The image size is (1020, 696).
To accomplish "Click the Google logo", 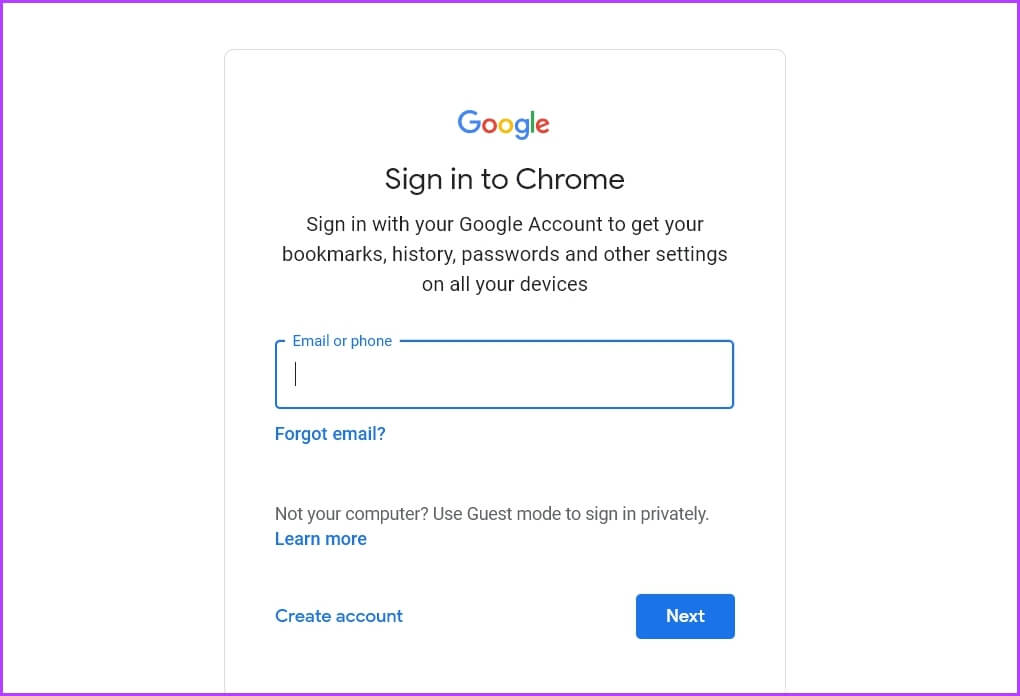I will tap(504, 124).
